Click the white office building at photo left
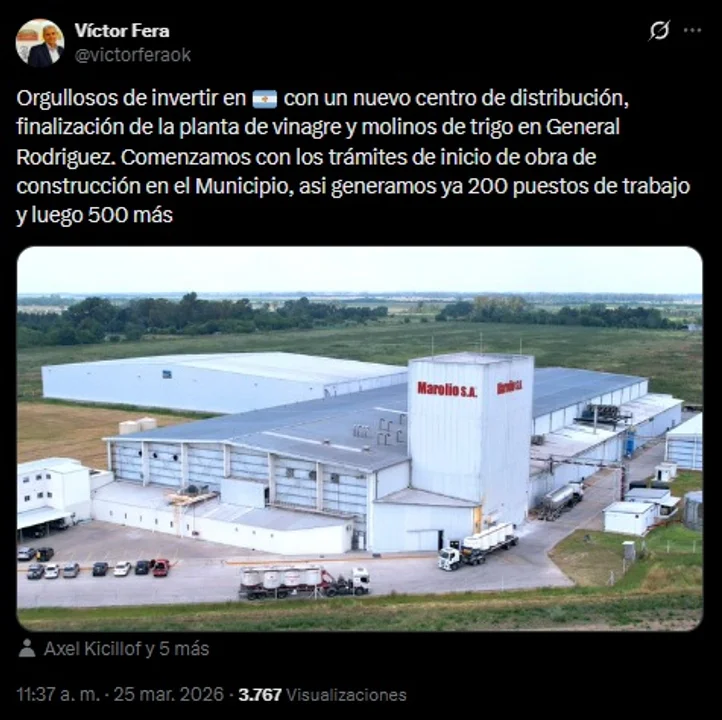This screenshot has height=720, width=722. click(53, 493)
